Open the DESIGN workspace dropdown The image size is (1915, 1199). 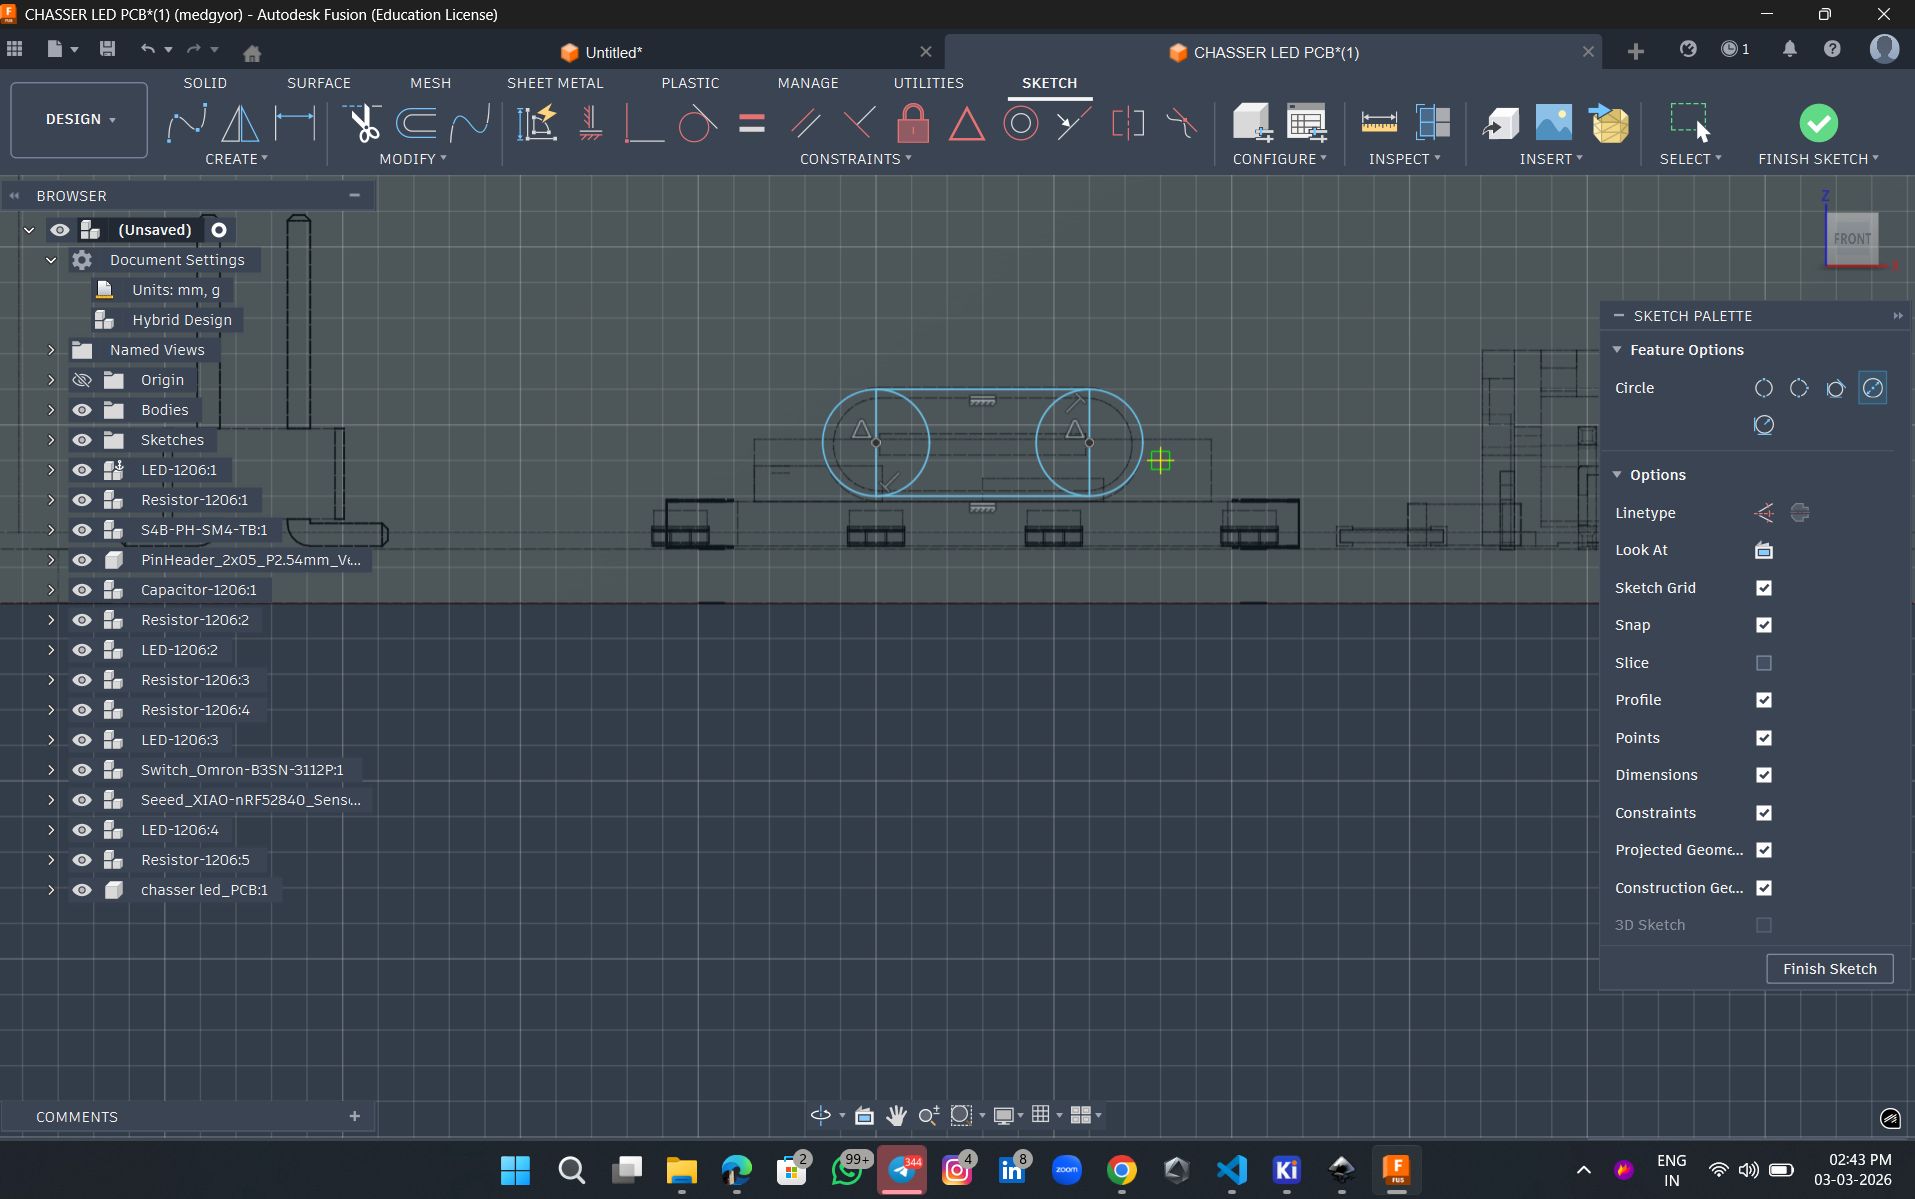pos(79,119)
